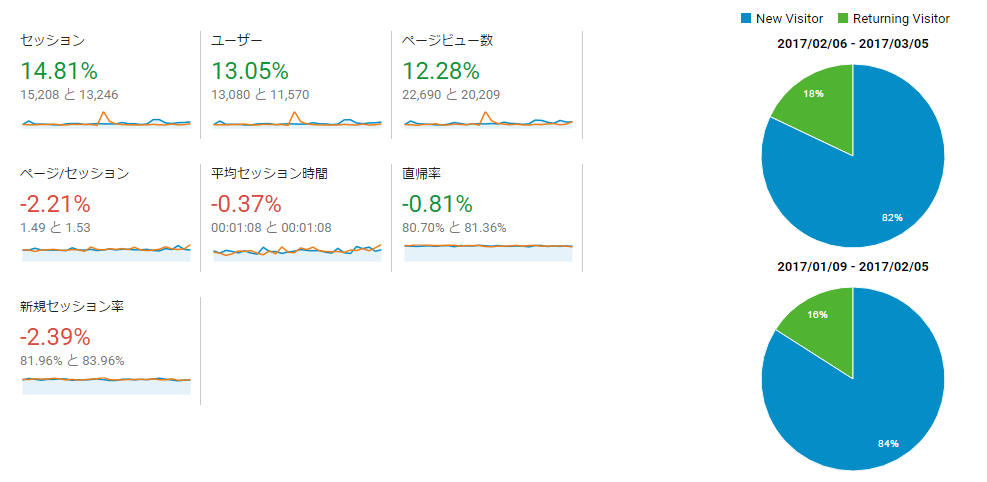Click the 平均セッション時間 sparkline chart

coord(297,252)
